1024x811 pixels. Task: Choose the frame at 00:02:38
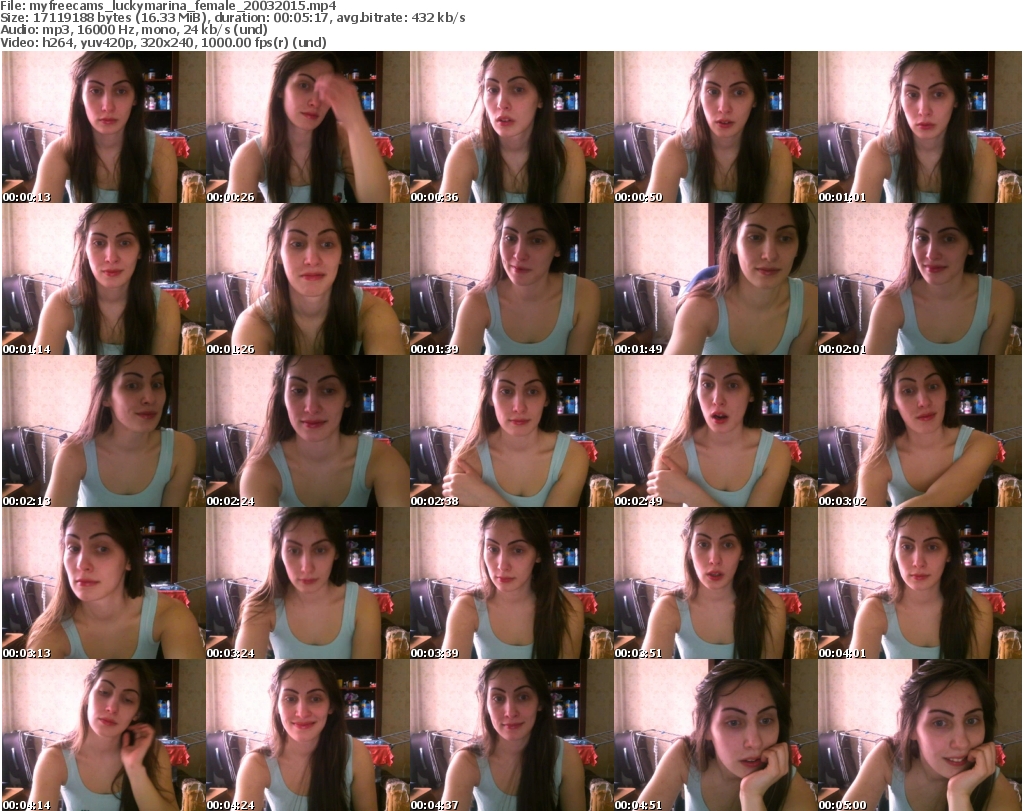coord(512,431)
